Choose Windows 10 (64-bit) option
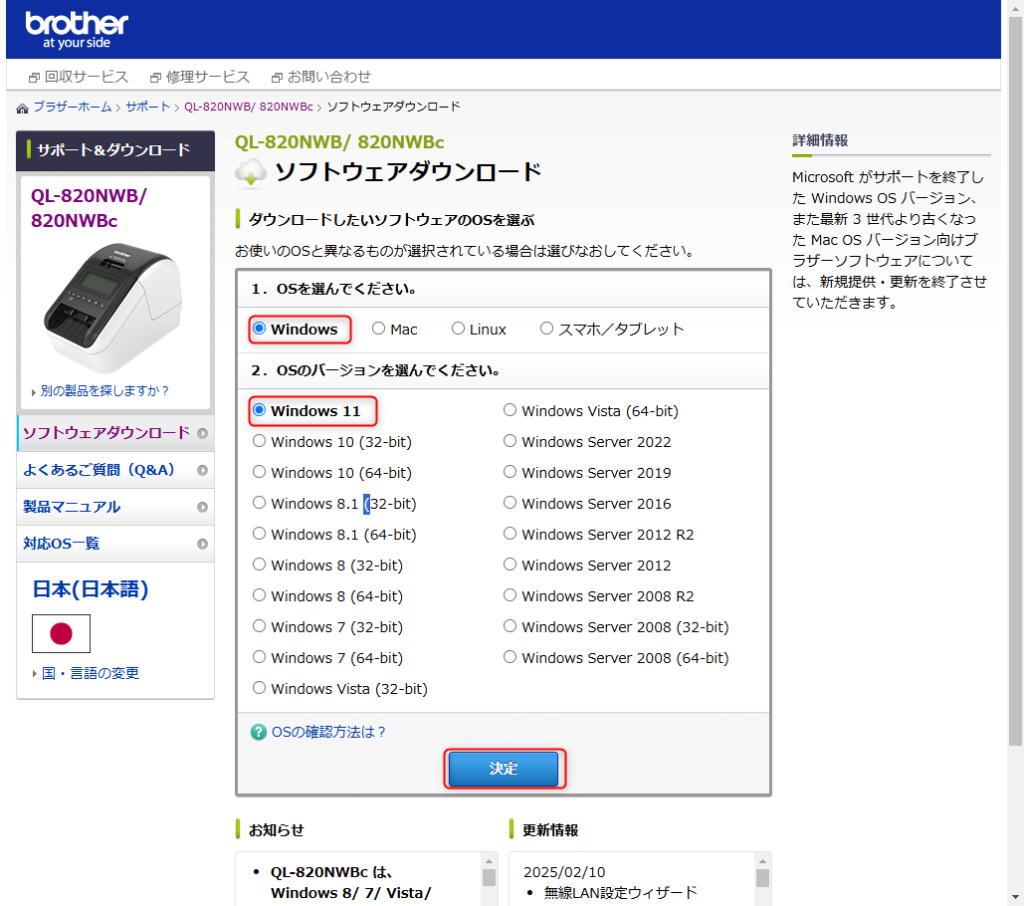The image size is (1024, 906). coord(259,472)
